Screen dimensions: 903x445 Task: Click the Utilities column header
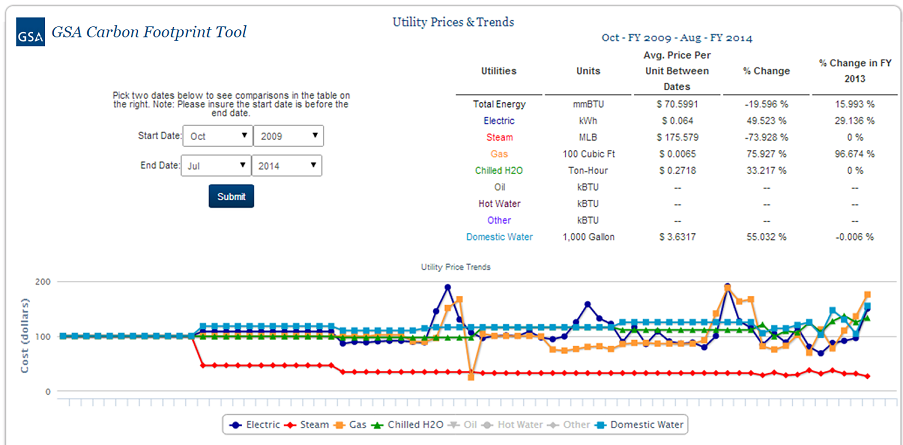499,71
